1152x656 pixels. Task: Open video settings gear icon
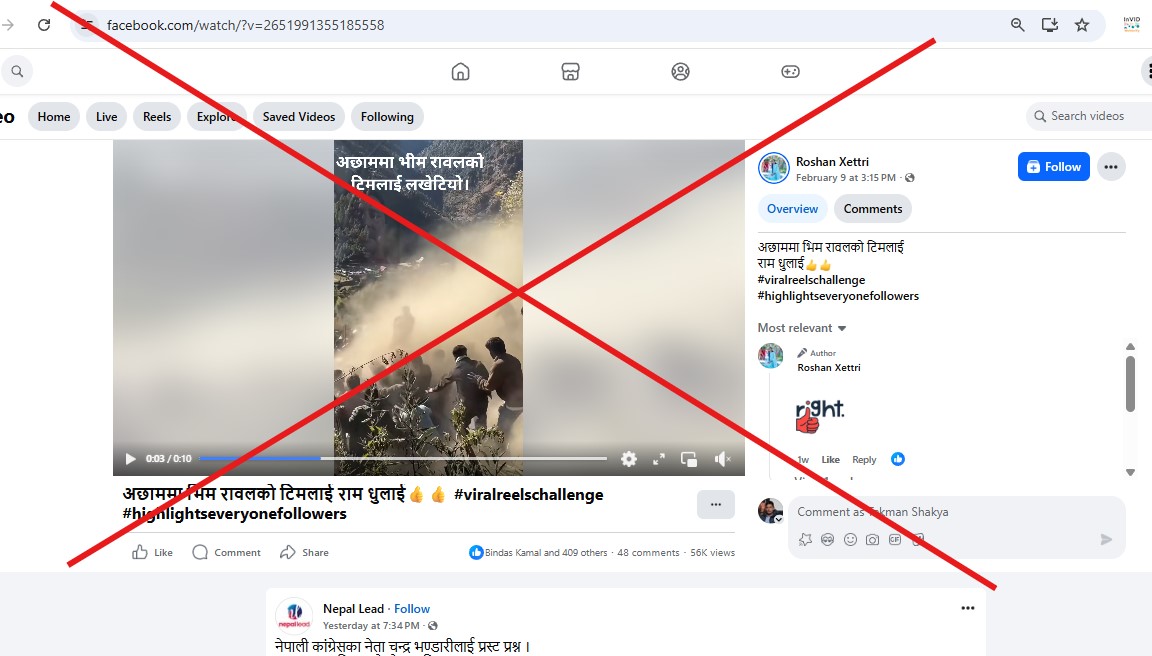coord(629,459)
